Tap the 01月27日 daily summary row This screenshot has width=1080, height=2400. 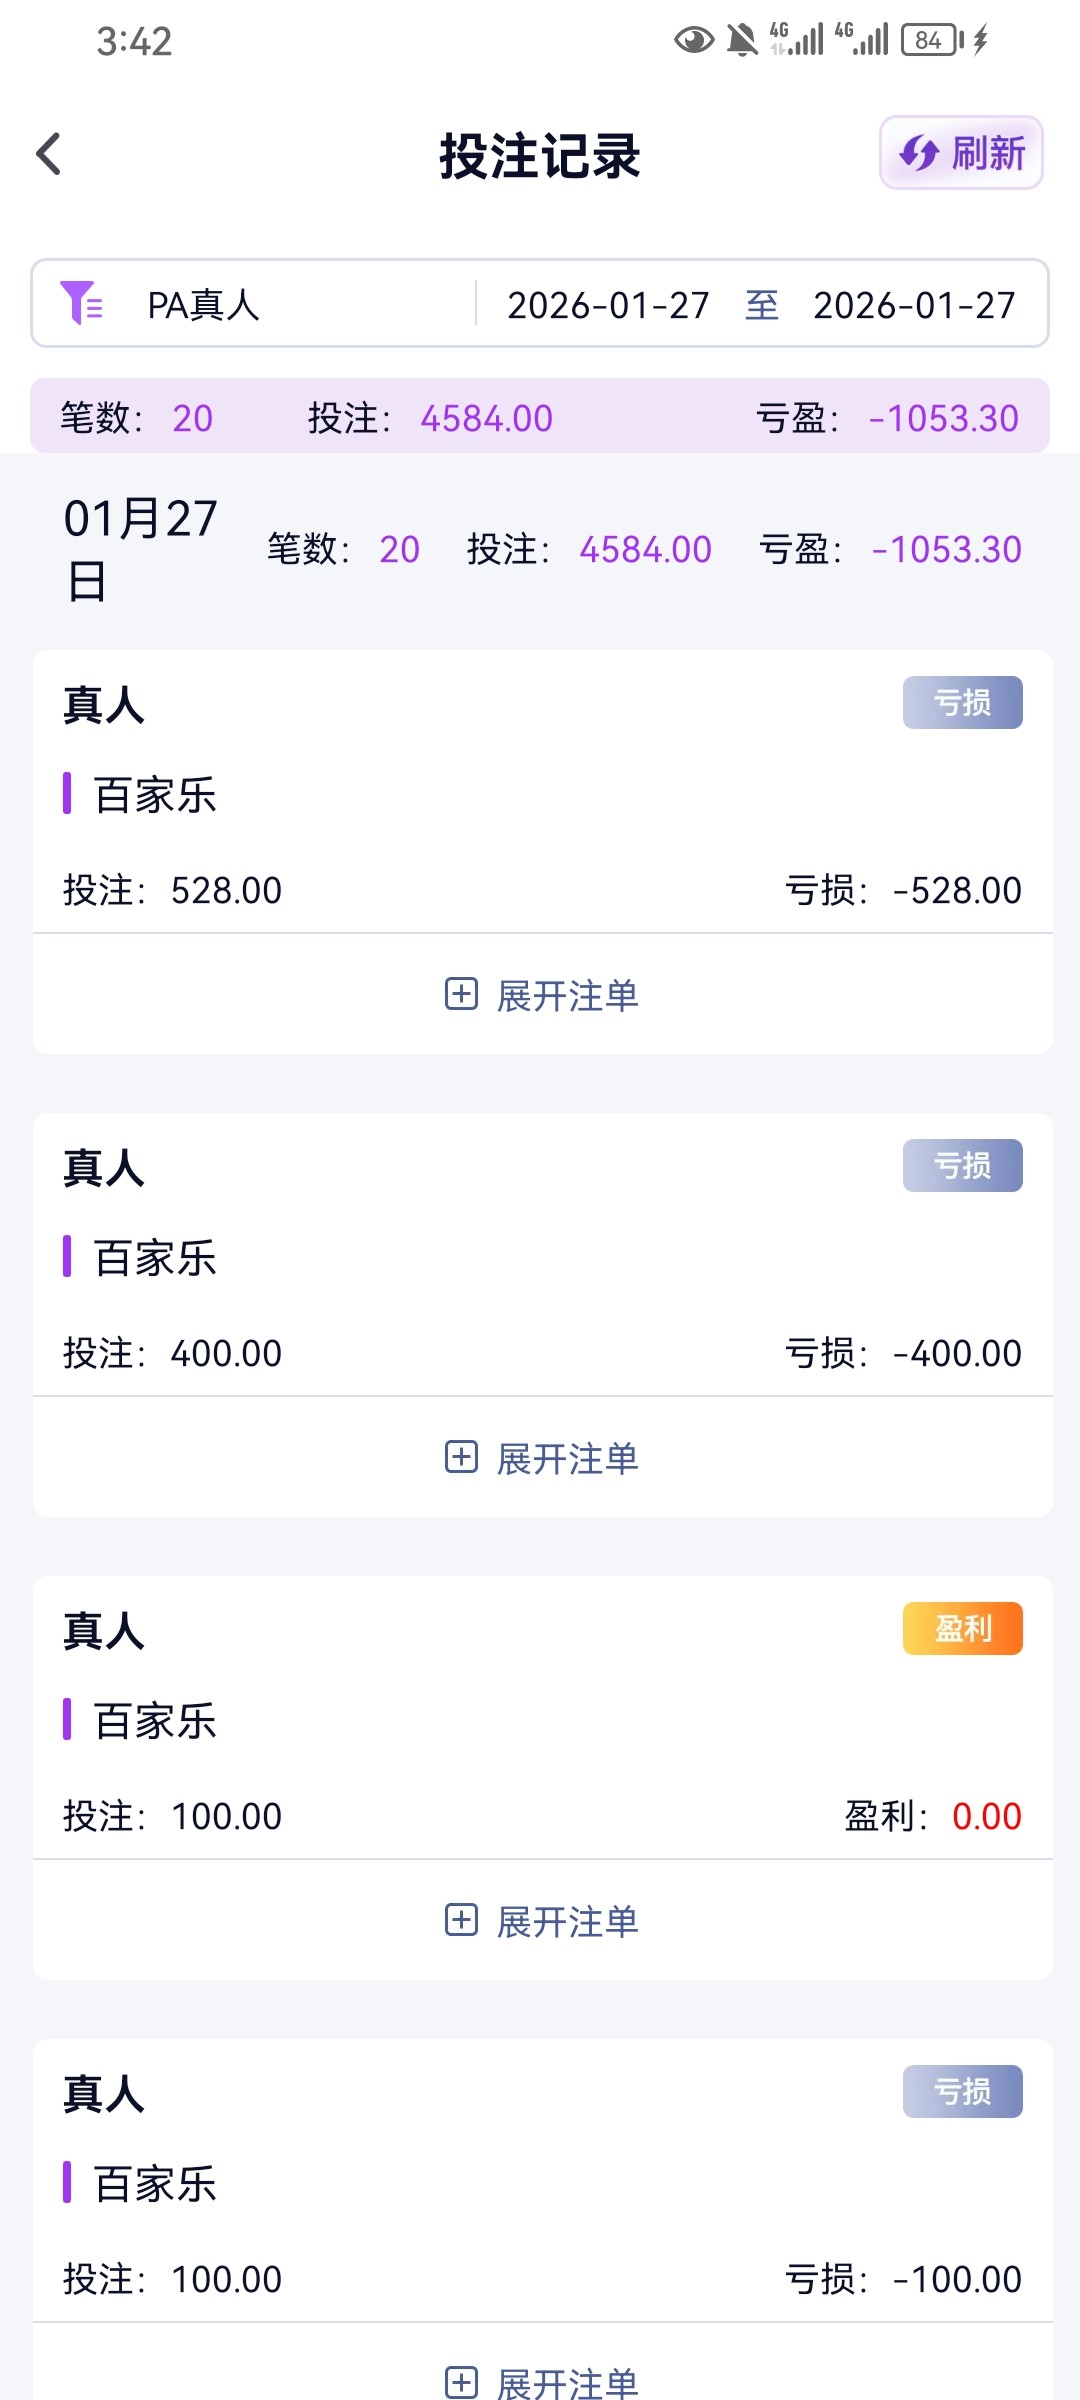tap(540, 549)
